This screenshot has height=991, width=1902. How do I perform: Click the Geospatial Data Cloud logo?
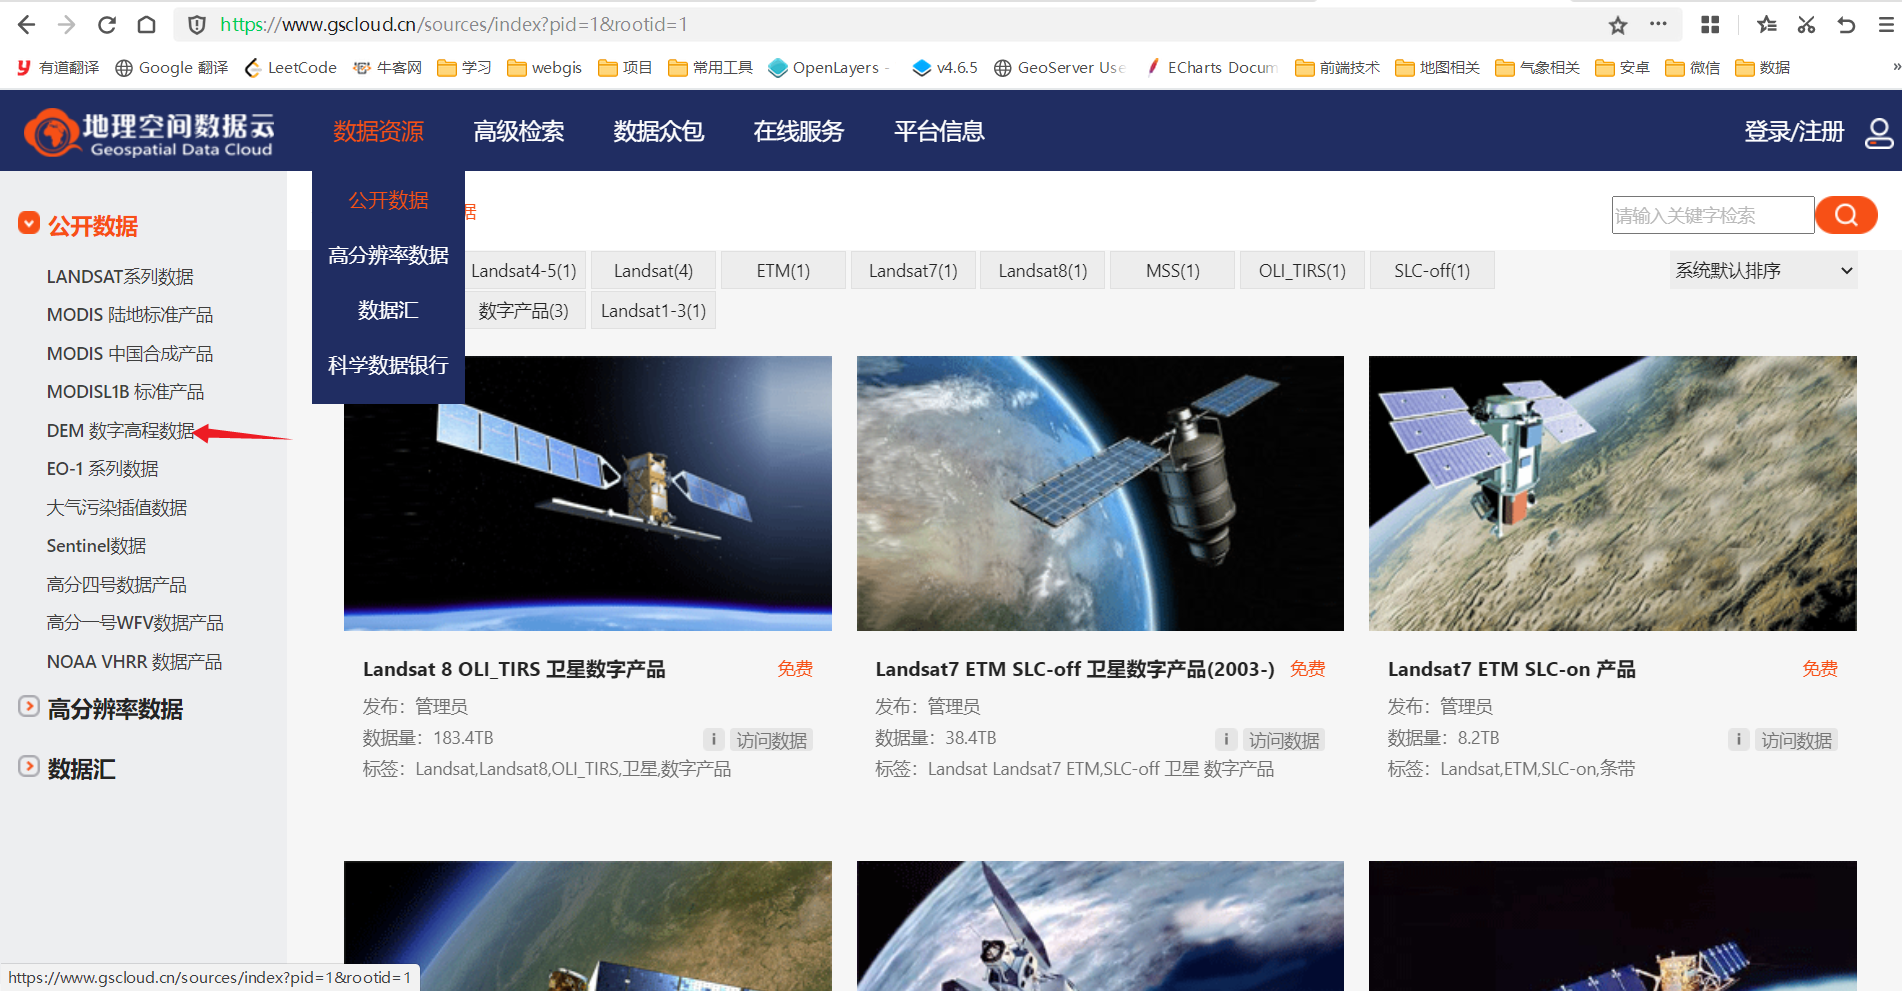coord(148,133)
